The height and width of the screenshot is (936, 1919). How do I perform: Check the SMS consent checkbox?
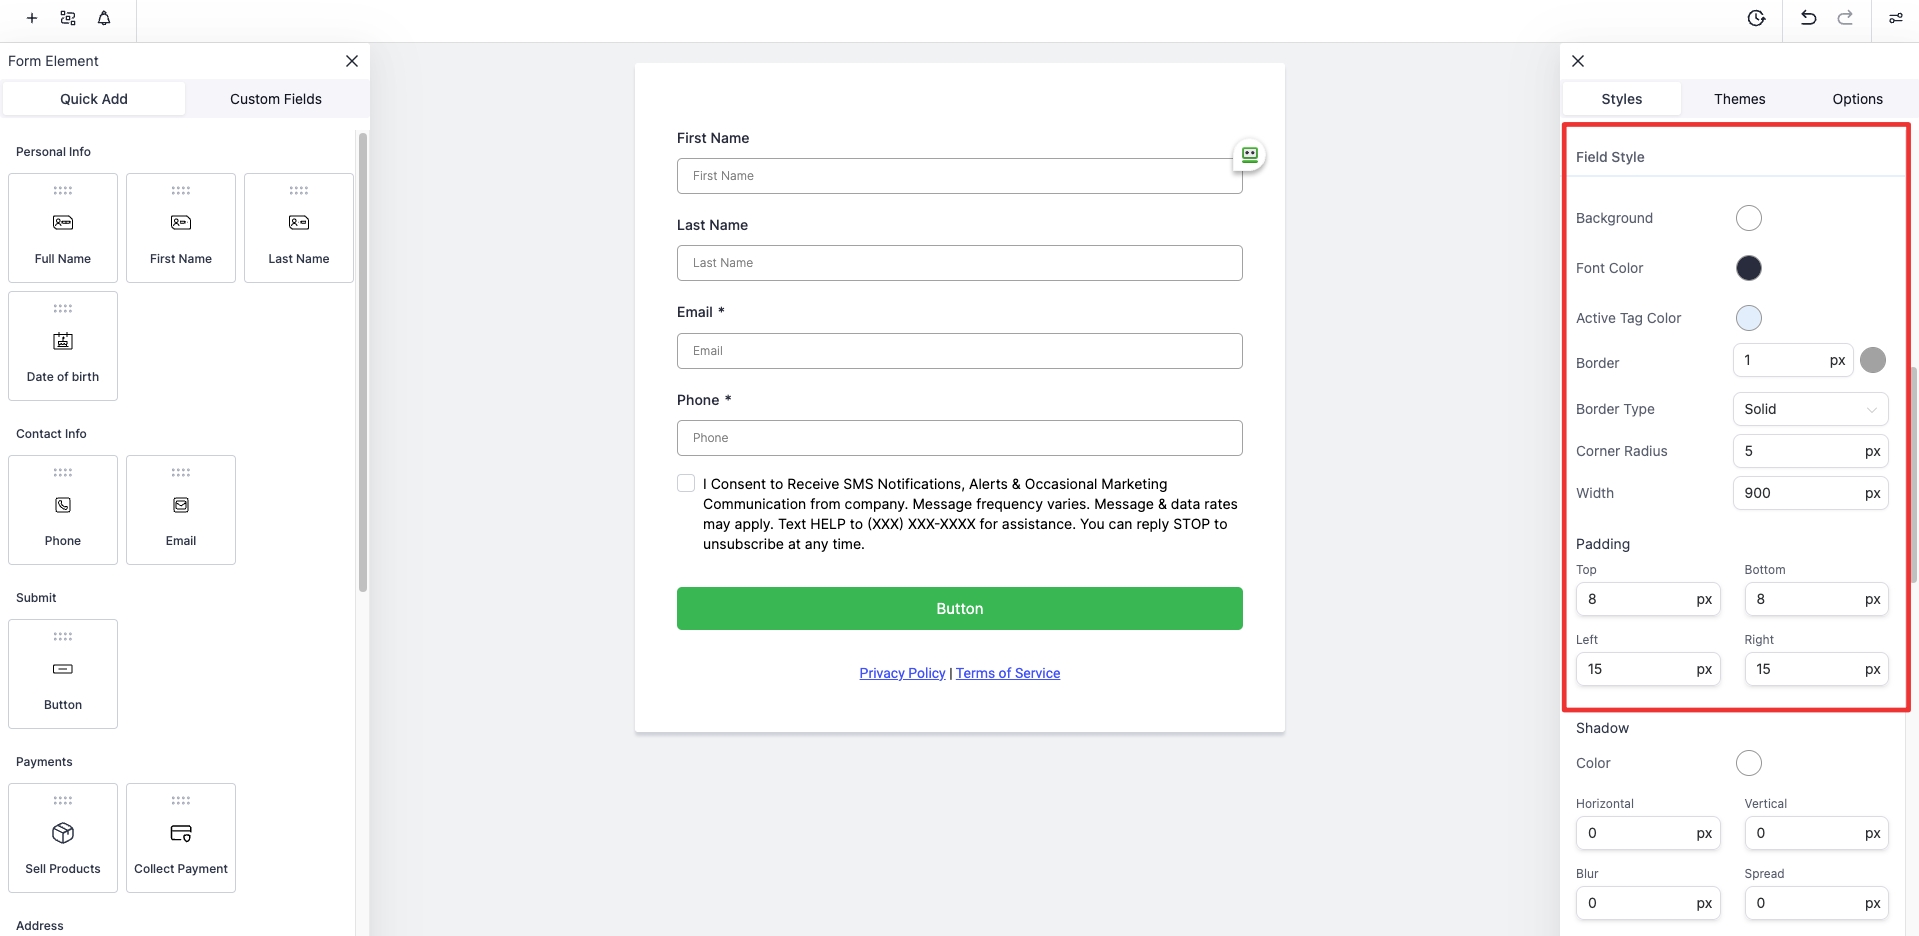coord(686,484)
